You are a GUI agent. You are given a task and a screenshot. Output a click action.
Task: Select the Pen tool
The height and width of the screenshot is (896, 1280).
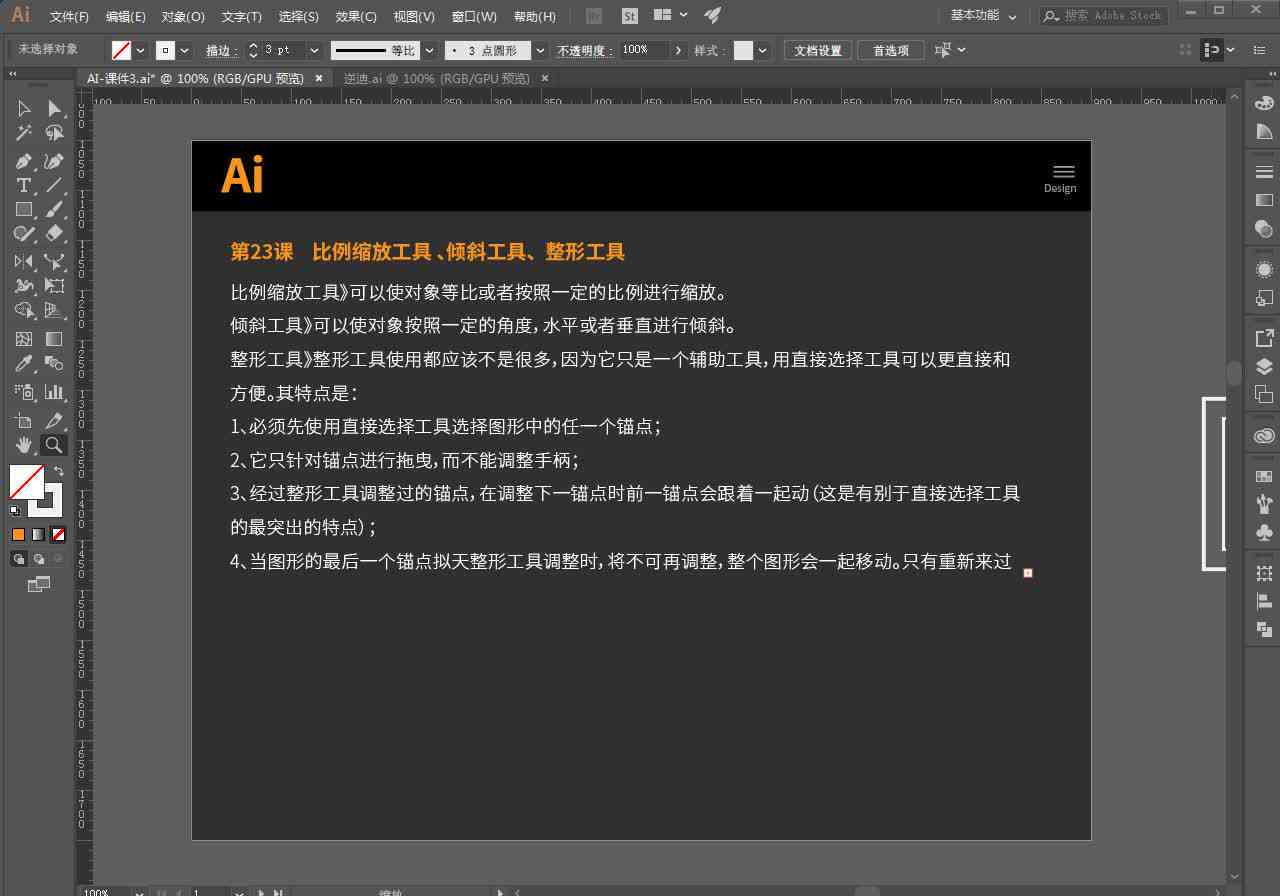coord(24,161)
